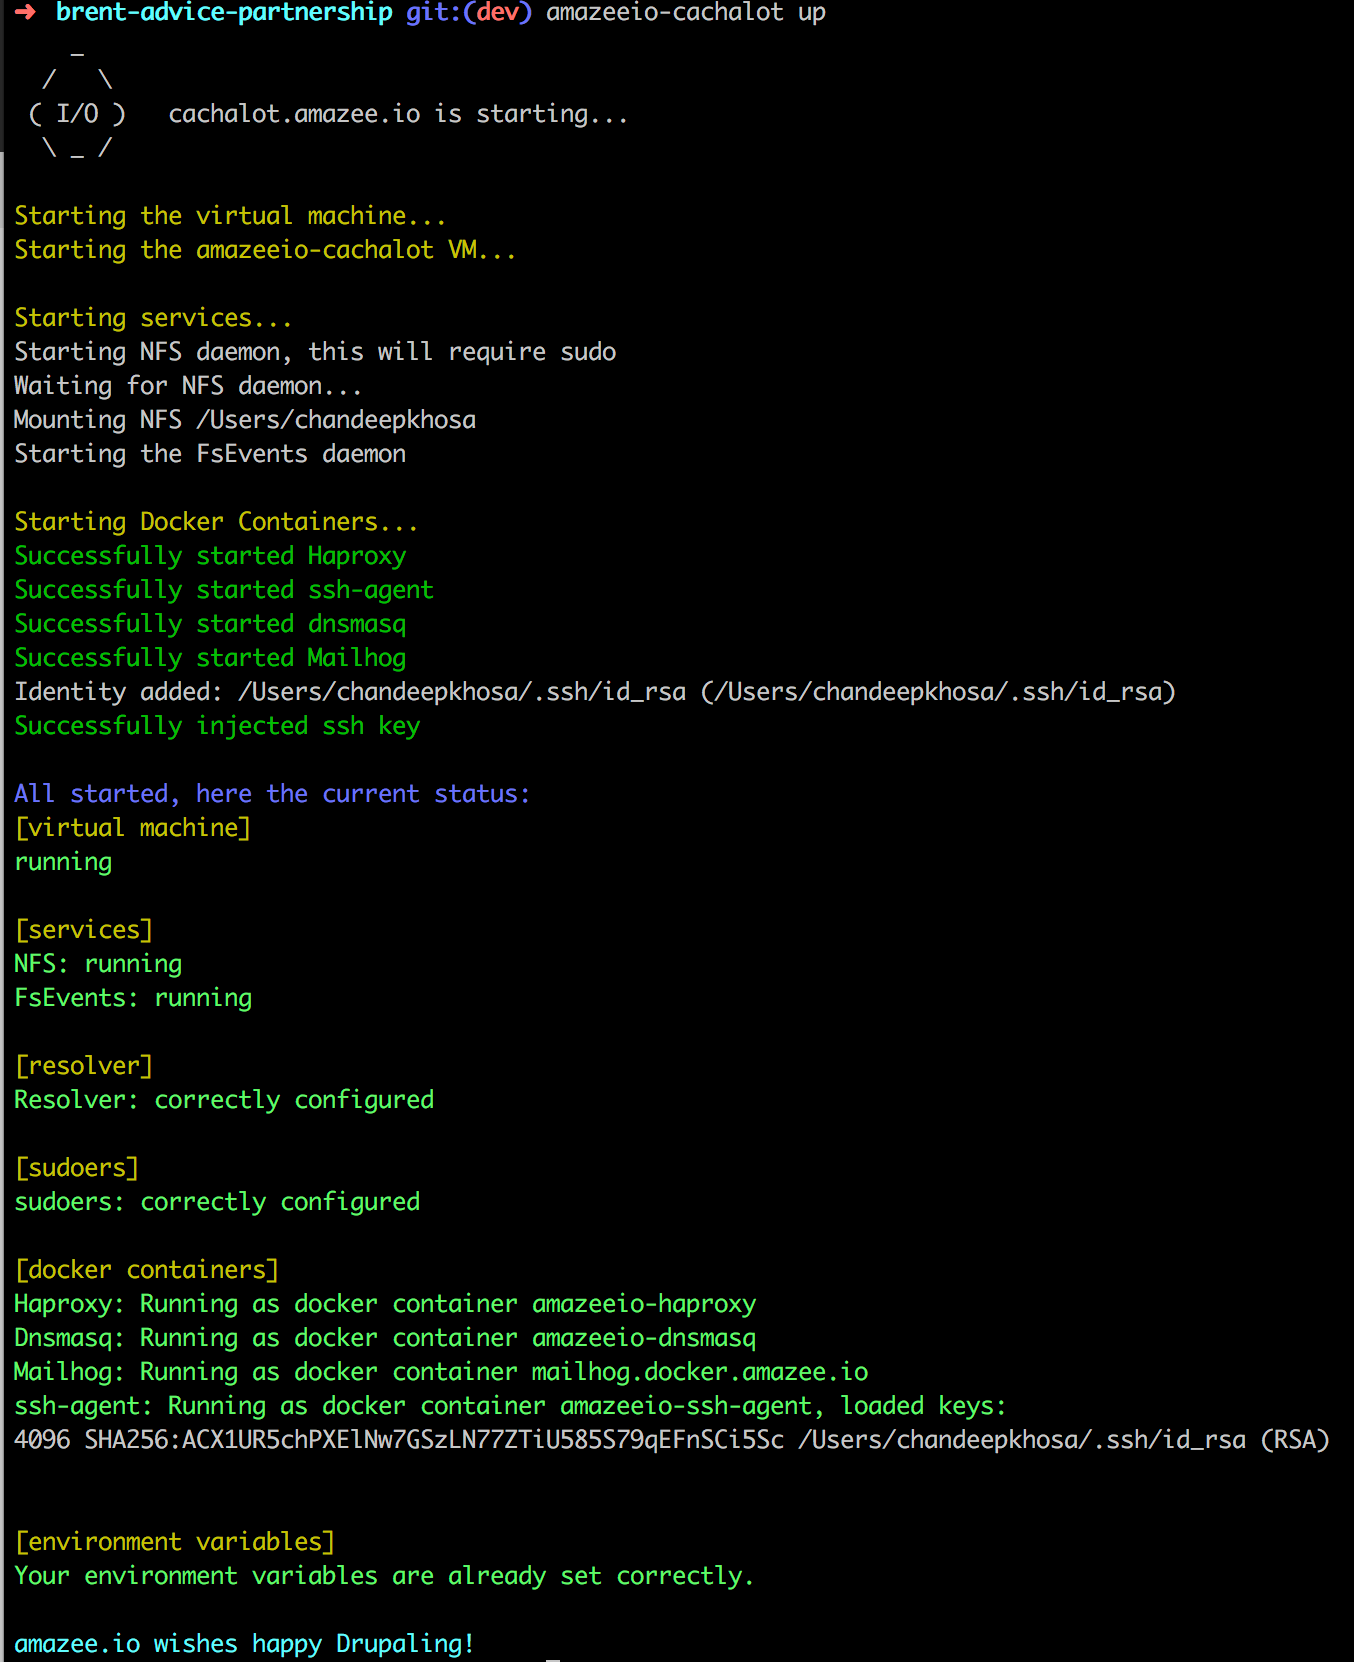Click the 'NFS: running' status line
The width and height of the screenshot is (1354, 1662).
coord(98,964)
